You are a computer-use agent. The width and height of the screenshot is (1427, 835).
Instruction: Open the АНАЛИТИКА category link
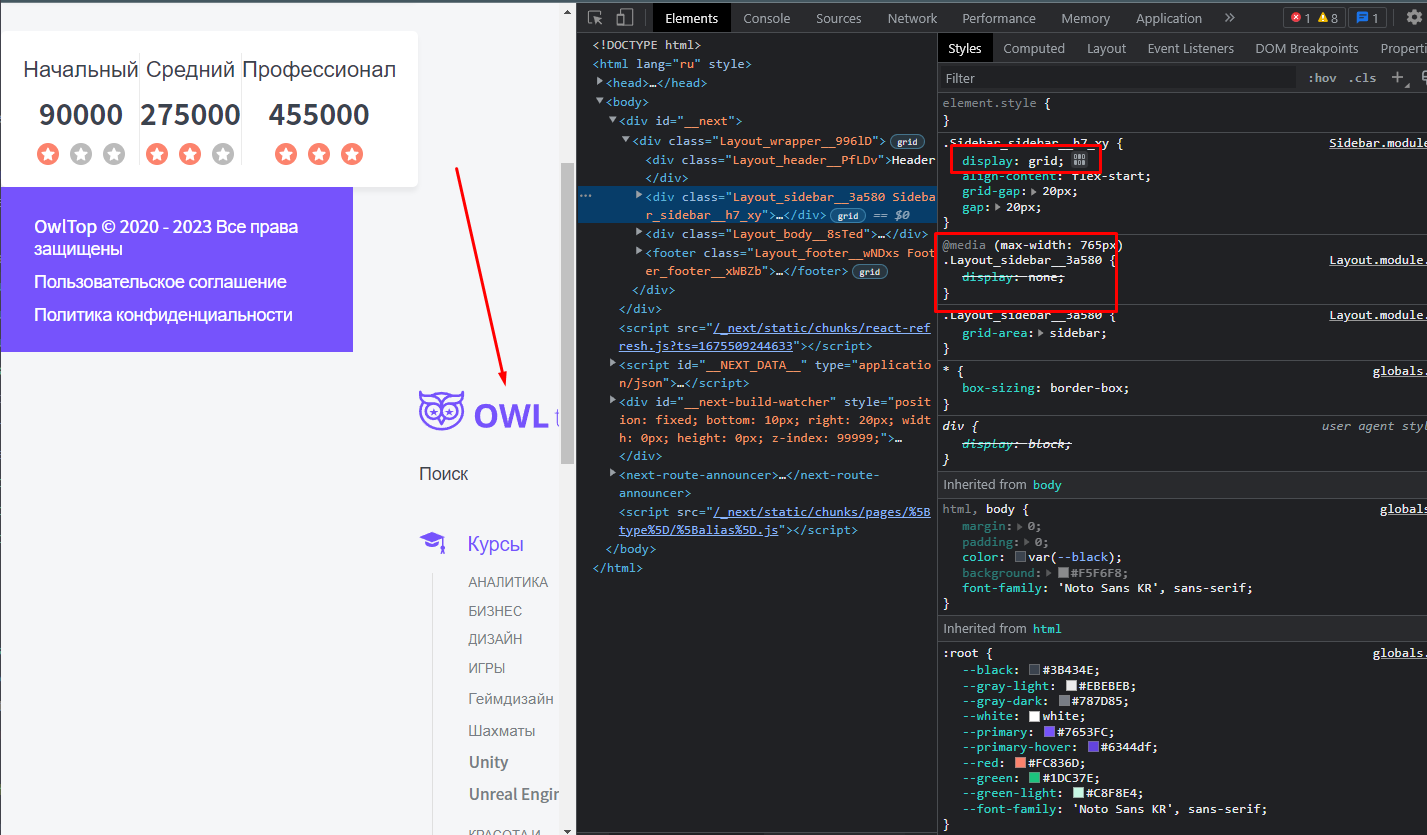click(x=508, y=582)
